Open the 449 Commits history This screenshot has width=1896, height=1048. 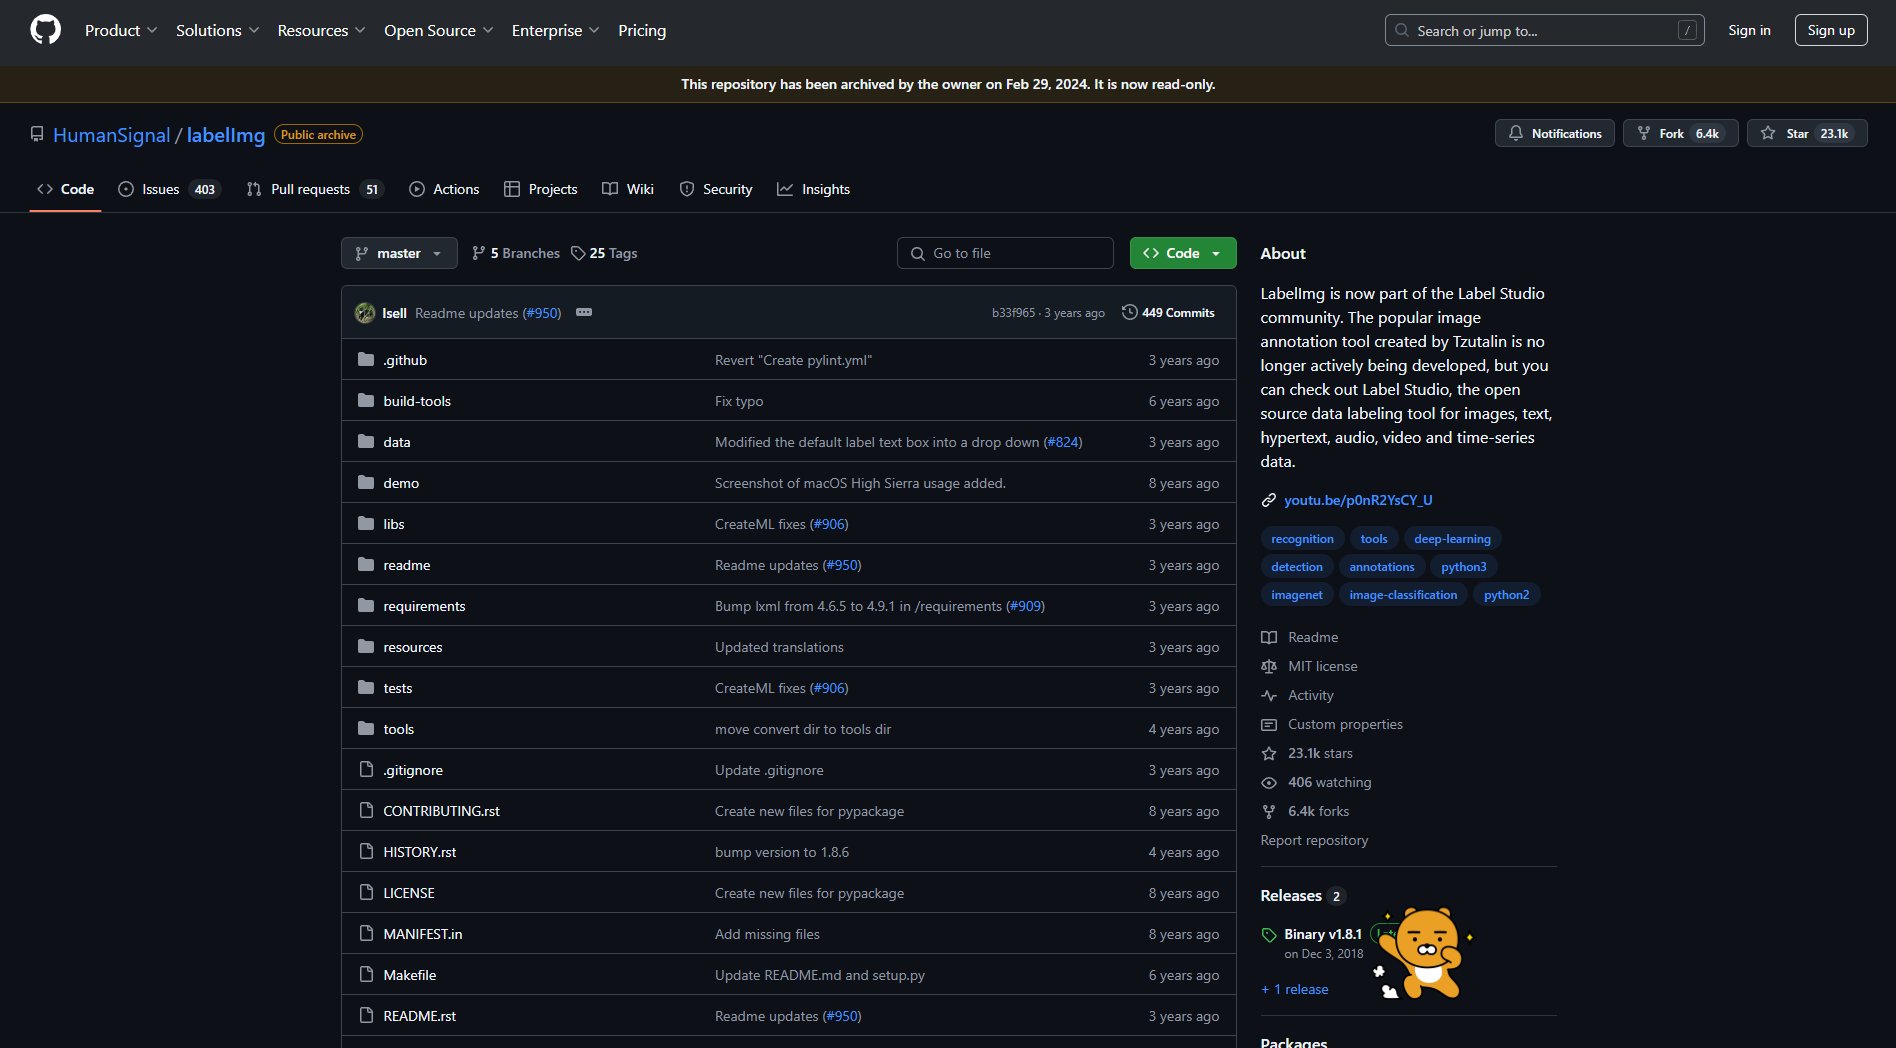1168,313
